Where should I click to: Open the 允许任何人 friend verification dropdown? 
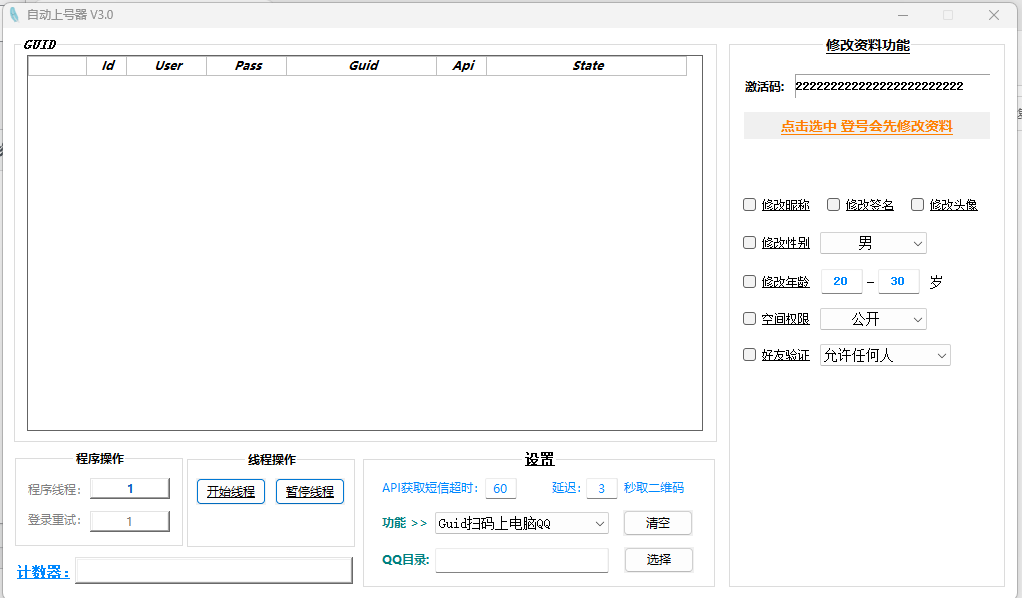885,355
